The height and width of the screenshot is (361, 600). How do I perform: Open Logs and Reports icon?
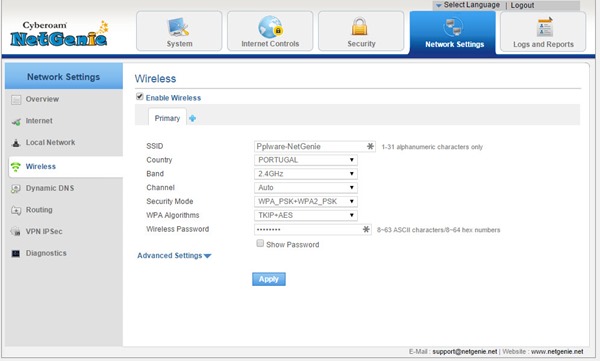pos(545,27)
